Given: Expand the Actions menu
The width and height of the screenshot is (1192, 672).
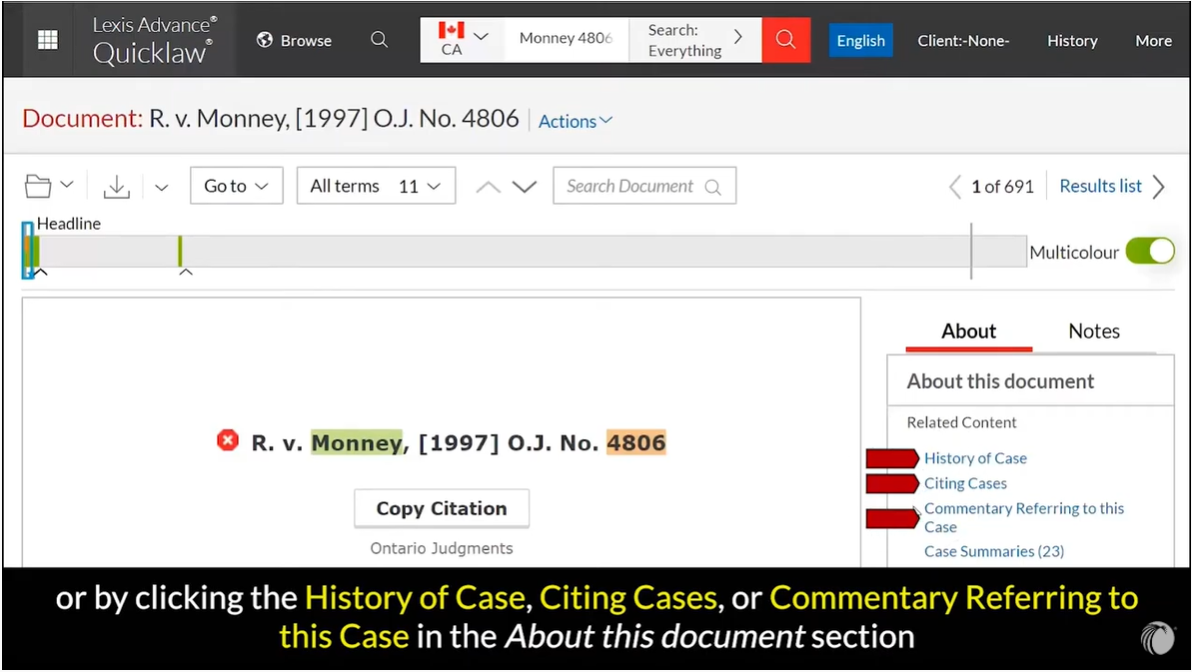Looking at the screenshot, I should click(x=575, y=121).
